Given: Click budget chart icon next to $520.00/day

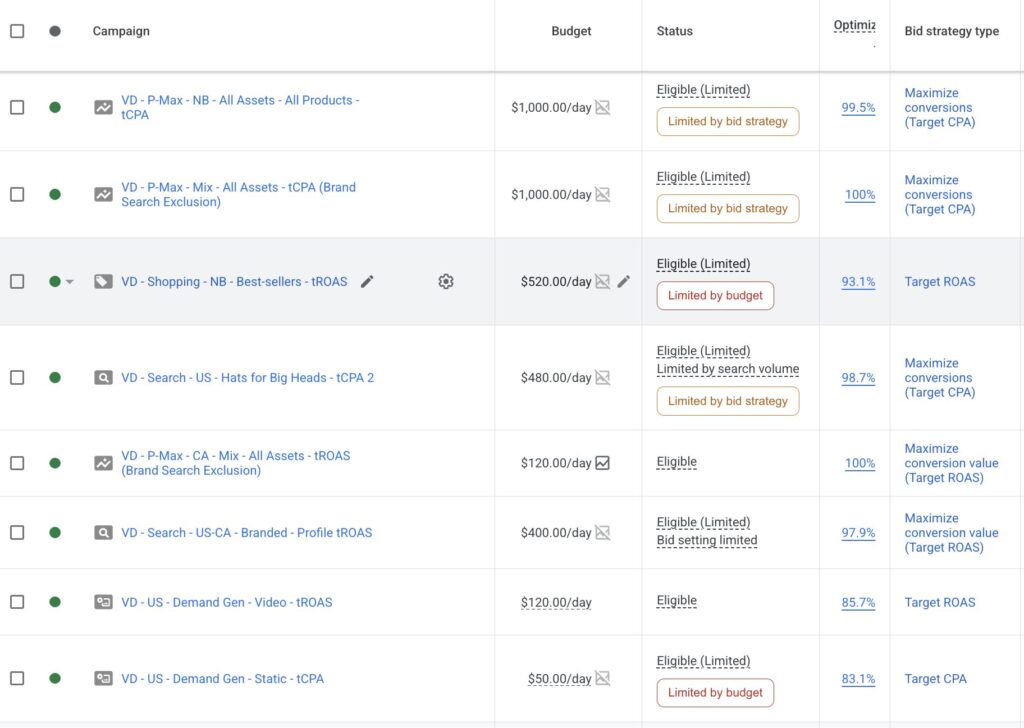Looking at the screenshot, I should click(x=603, y=281).
